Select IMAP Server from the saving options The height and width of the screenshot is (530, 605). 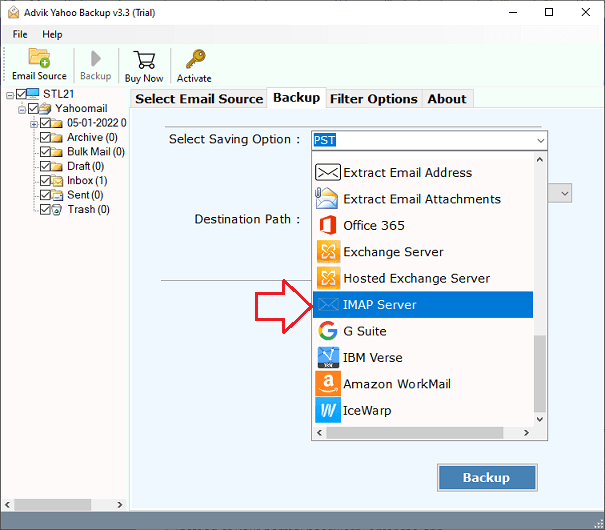pyautogui.click(x=423, y=305)
